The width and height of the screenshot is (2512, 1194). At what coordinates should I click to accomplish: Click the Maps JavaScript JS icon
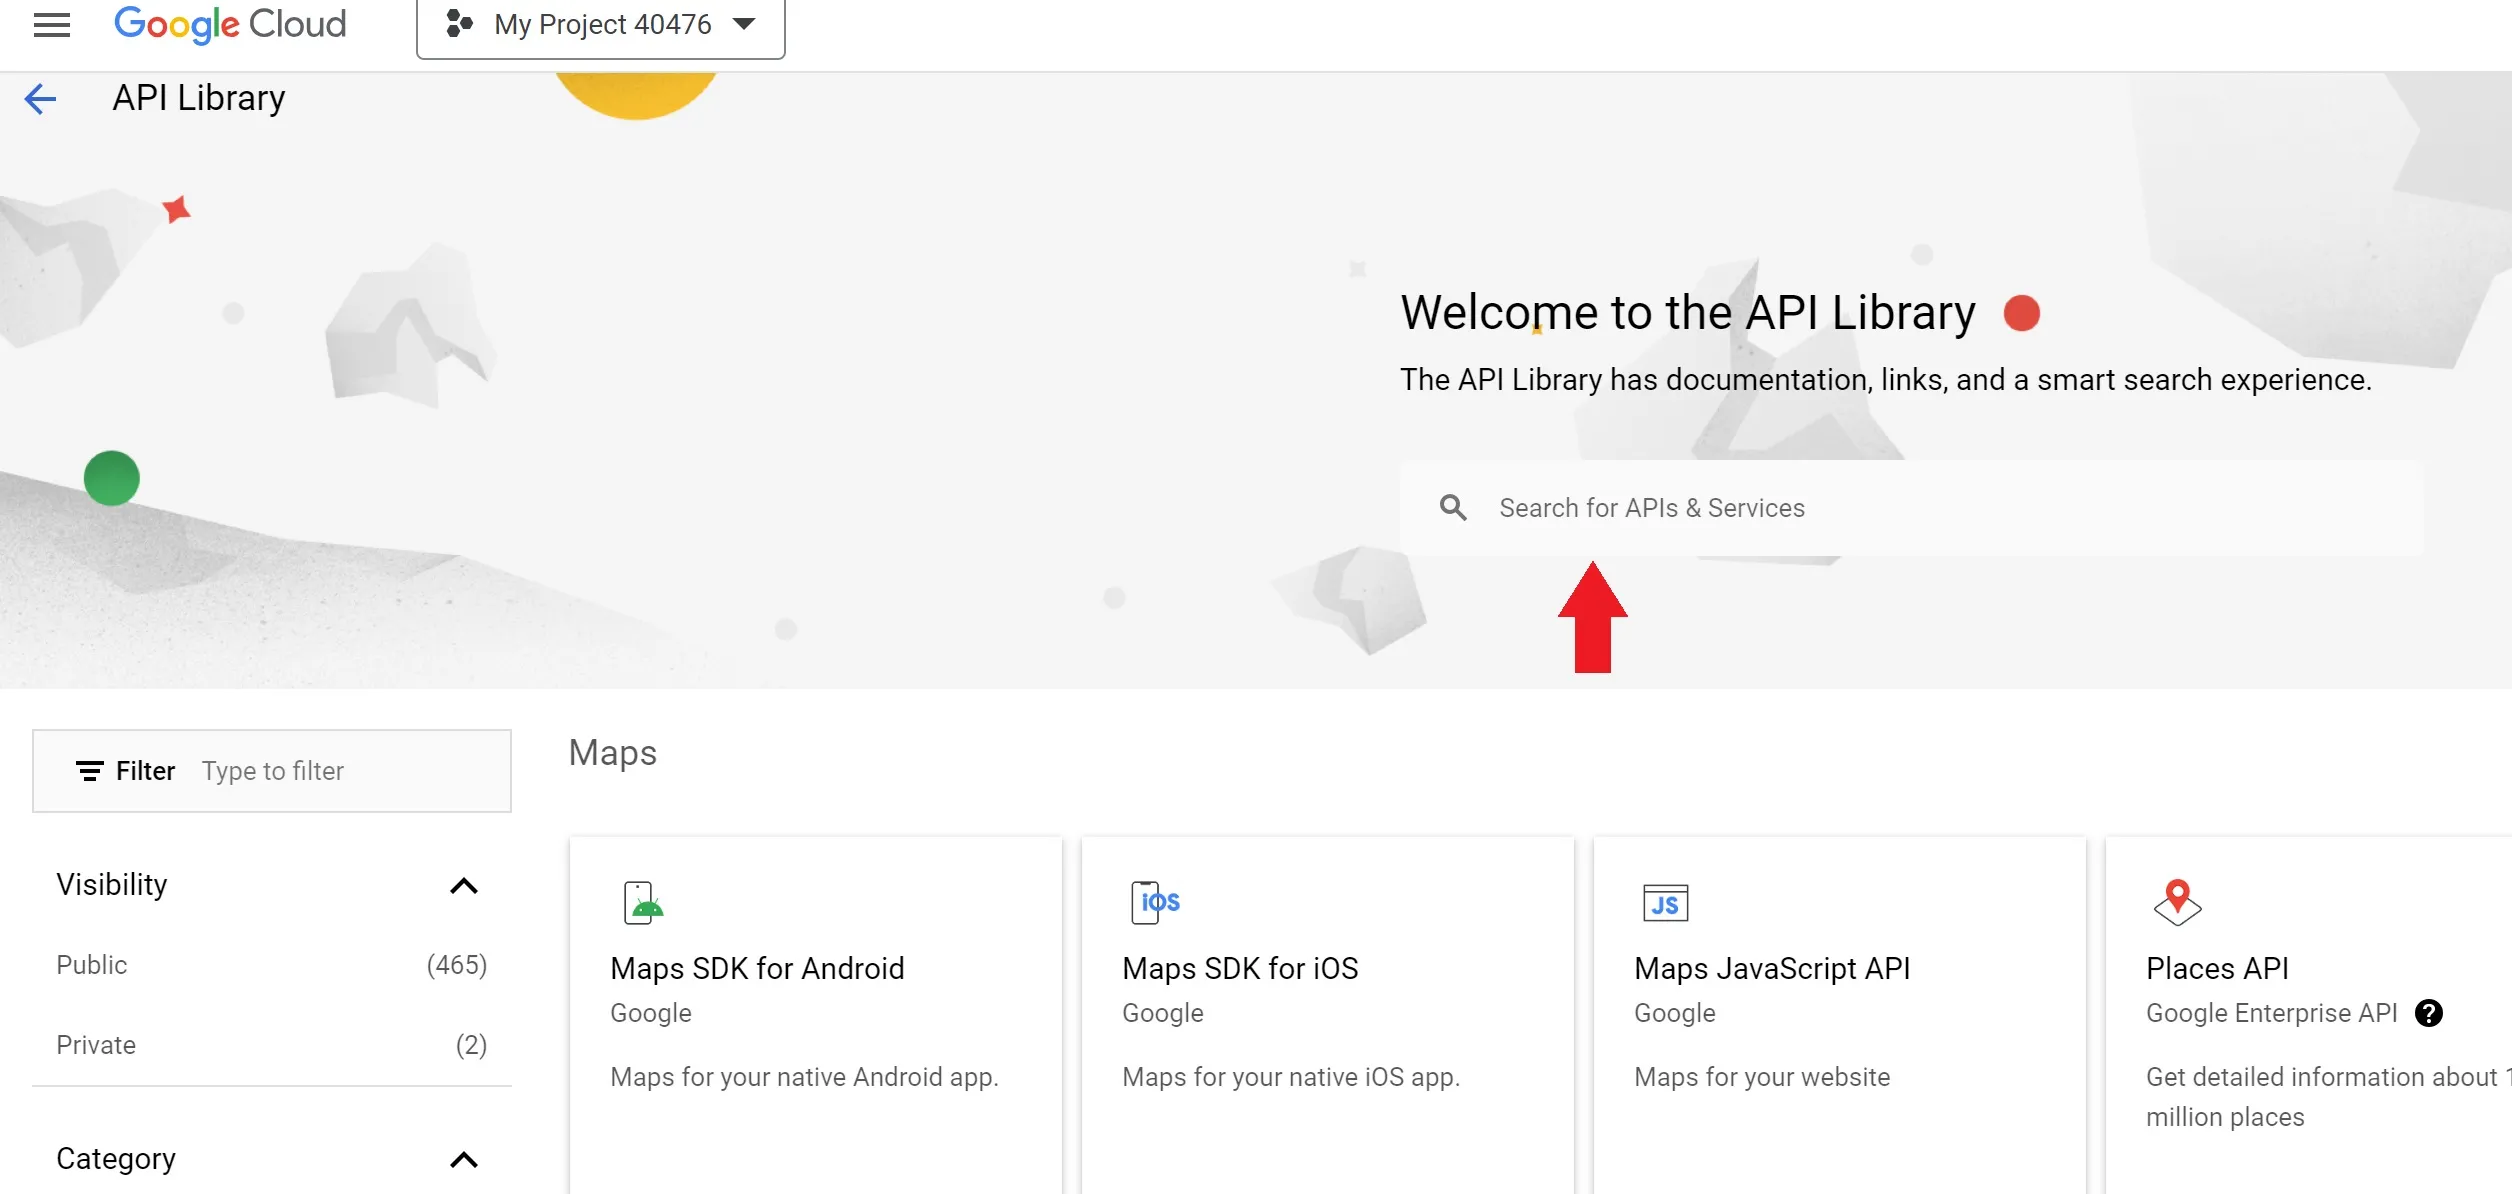(x=1665, y=903)
